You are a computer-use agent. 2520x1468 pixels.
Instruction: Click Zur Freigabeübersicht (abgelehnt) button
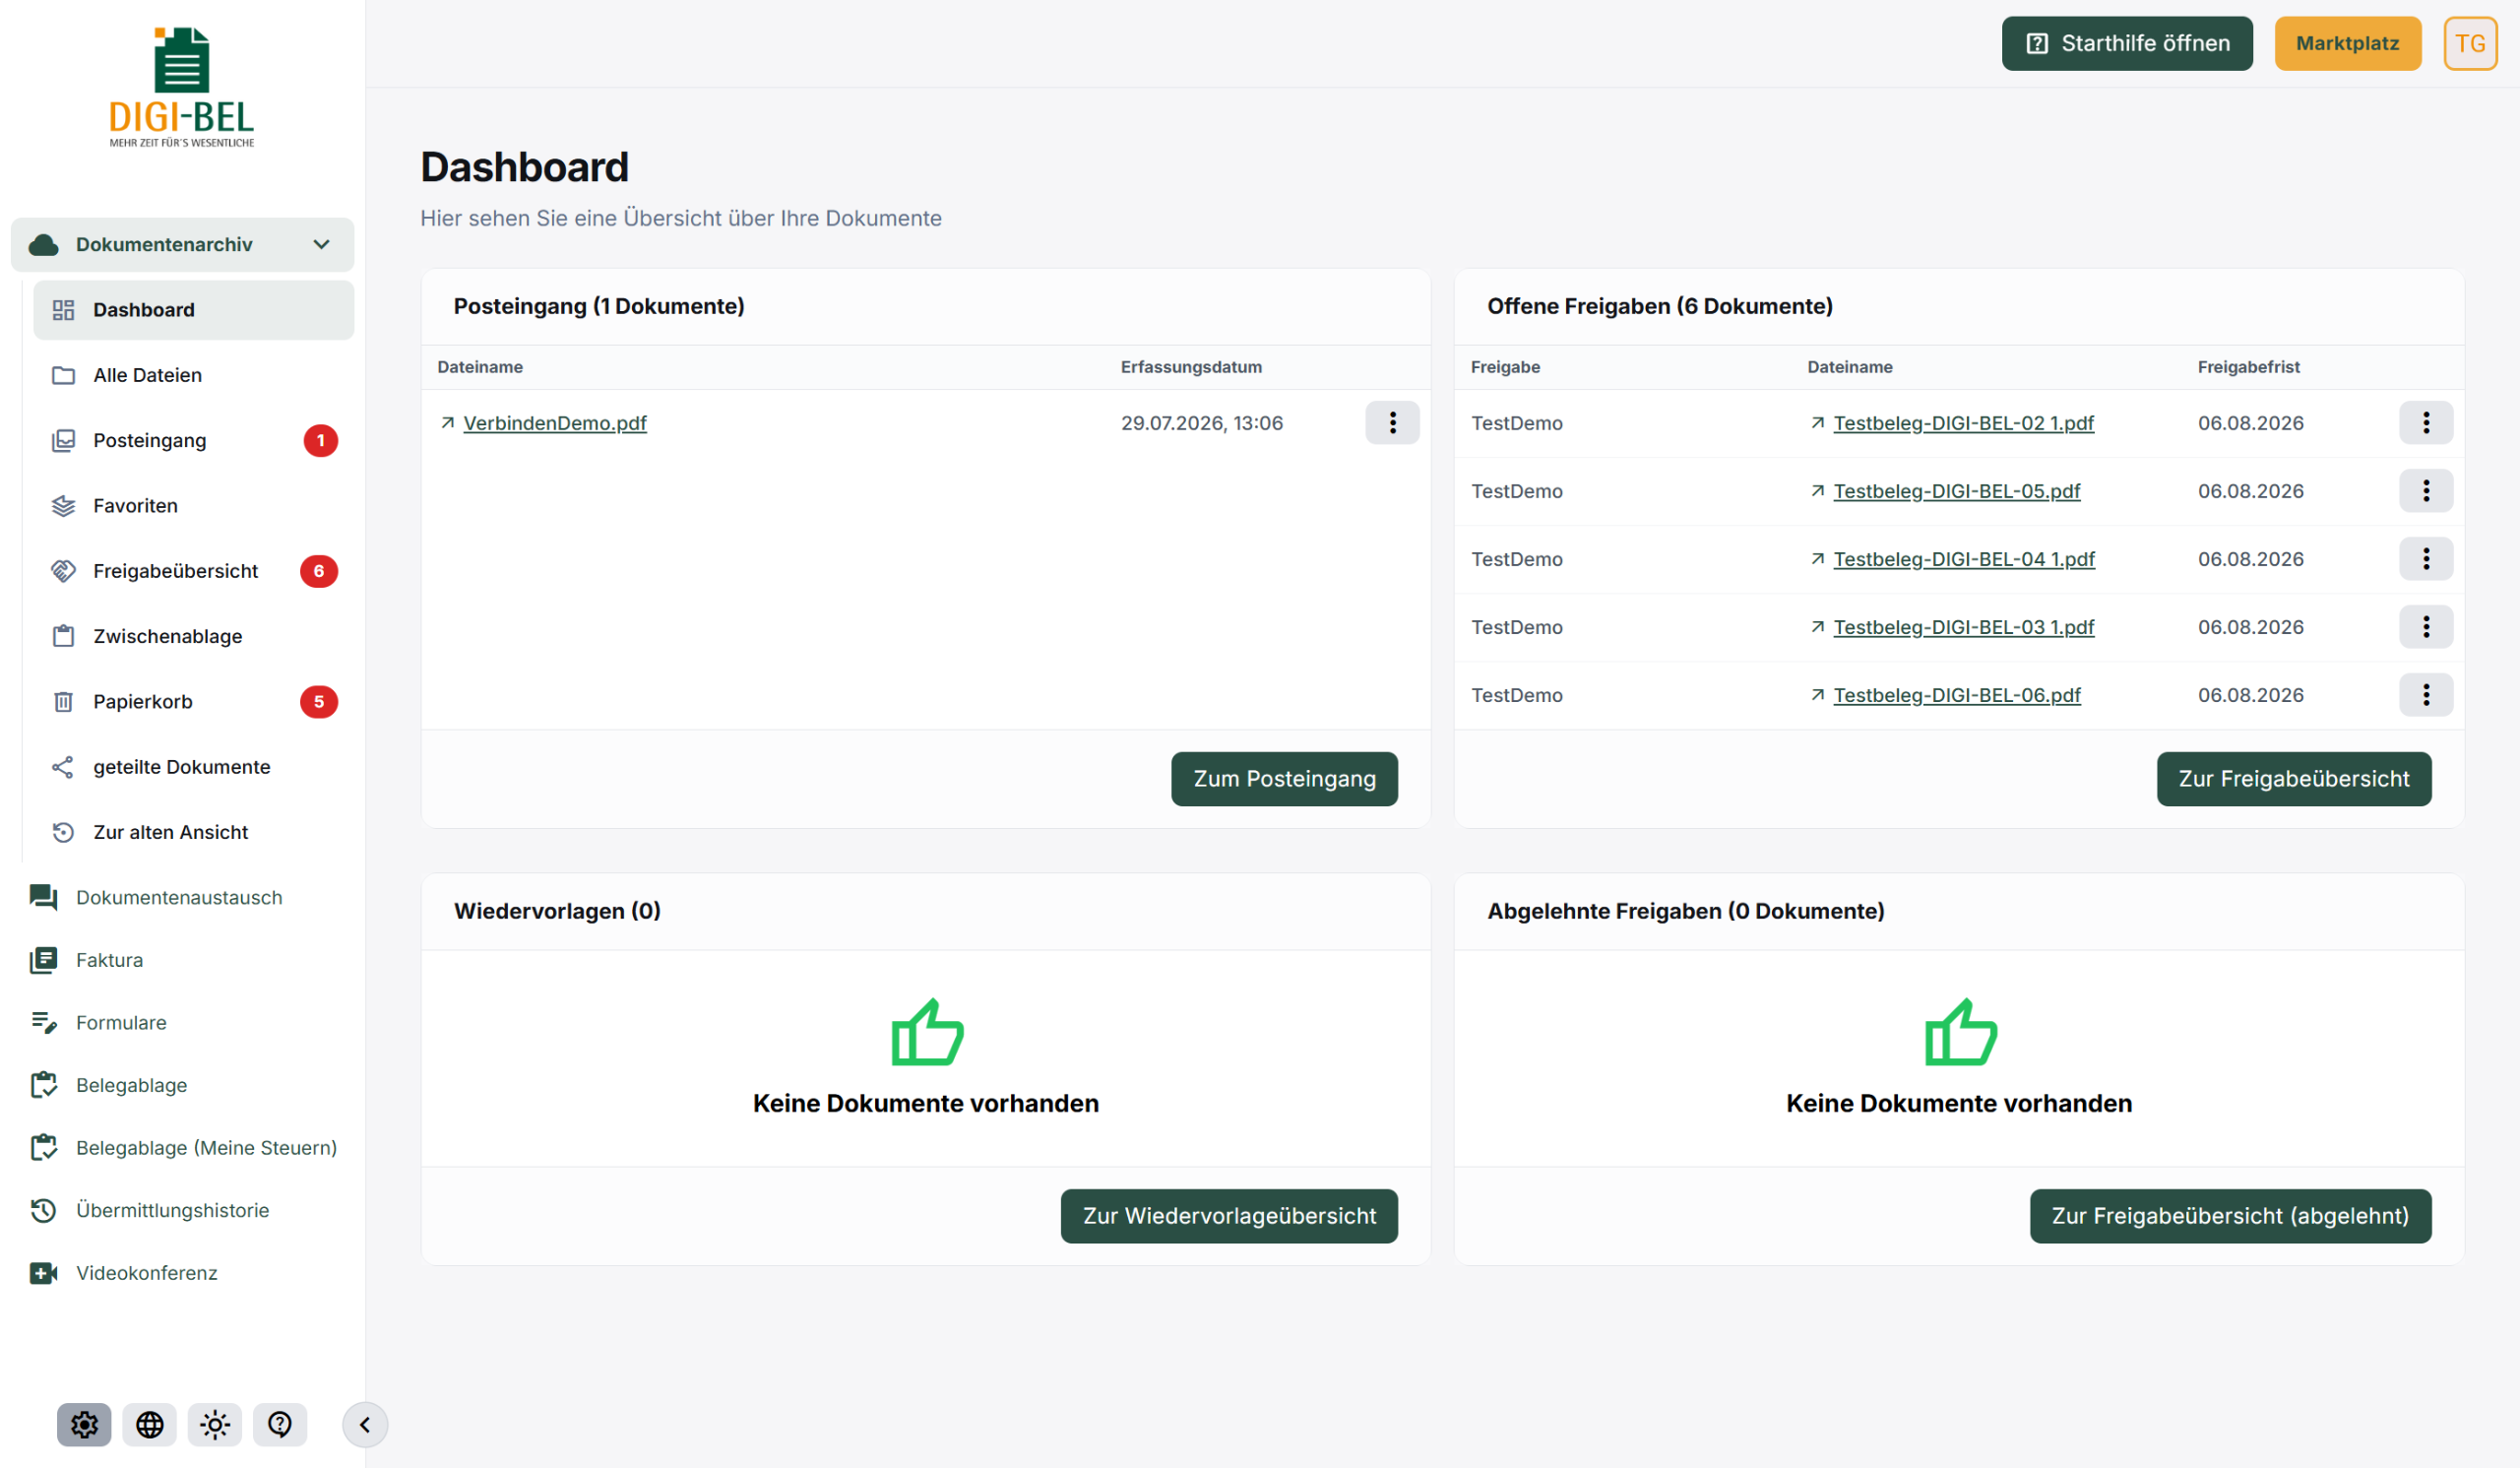point(2230,1215)
